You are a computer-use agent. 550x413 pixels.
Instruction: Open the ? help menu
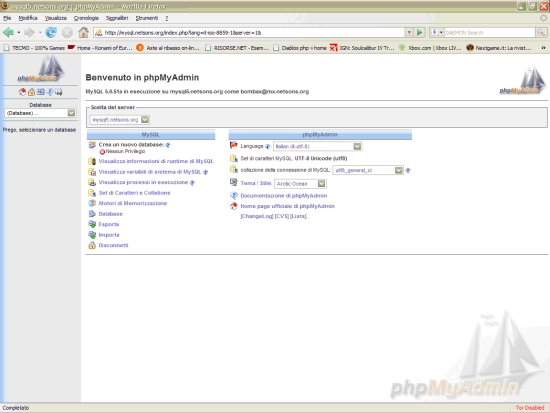pyautogui.click(x=167, y=18)
